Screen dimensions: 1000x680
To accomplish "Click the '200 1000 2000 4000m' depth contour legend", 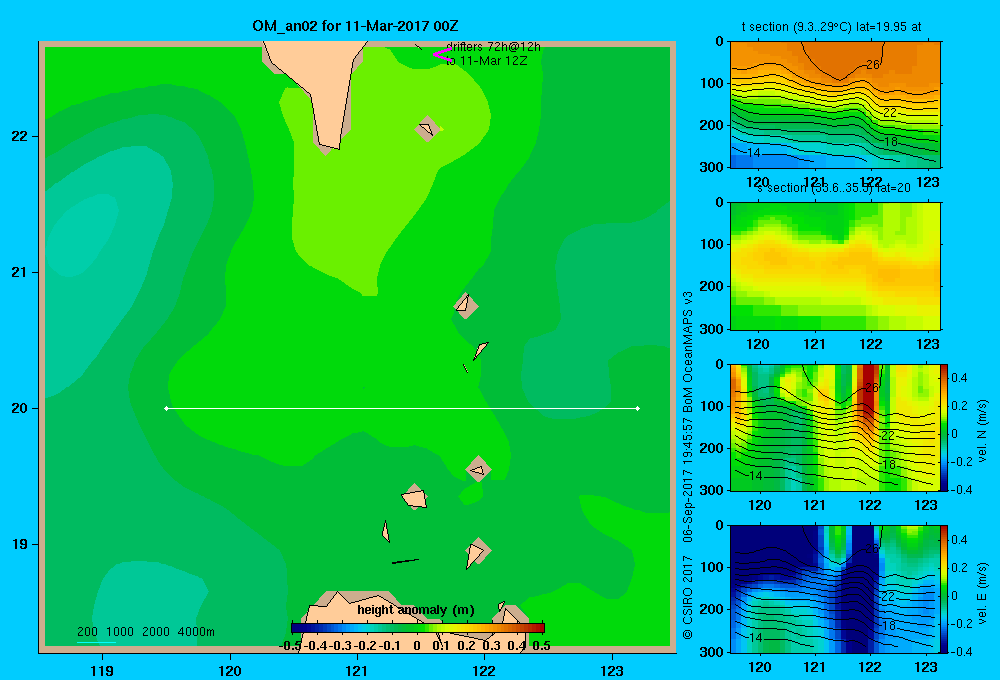I will pos(145,632).
